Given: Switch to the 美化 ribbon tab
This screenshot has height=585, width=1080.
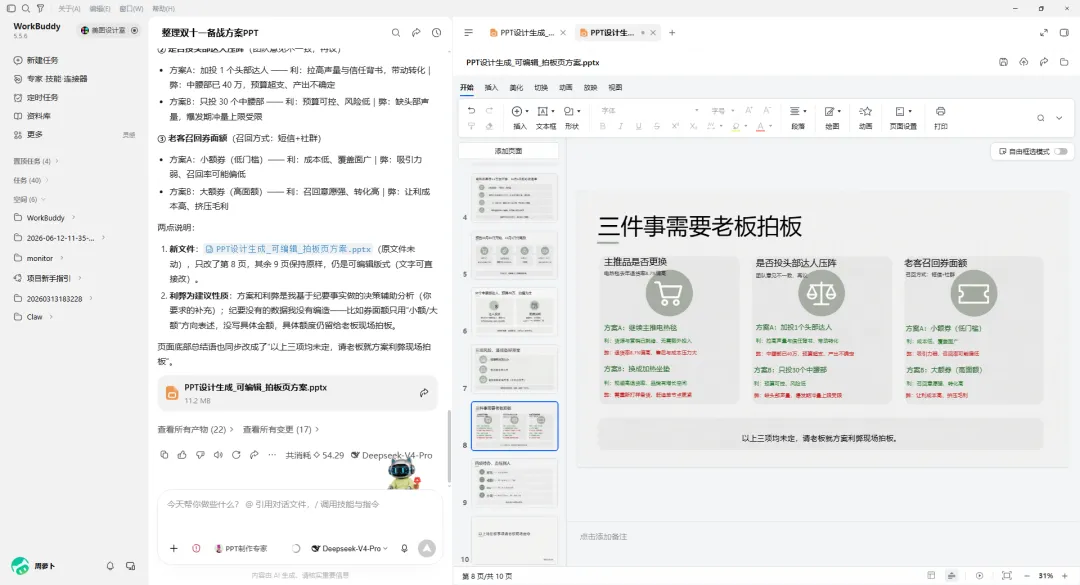Looking at the screenshot, I should (516, 88).
